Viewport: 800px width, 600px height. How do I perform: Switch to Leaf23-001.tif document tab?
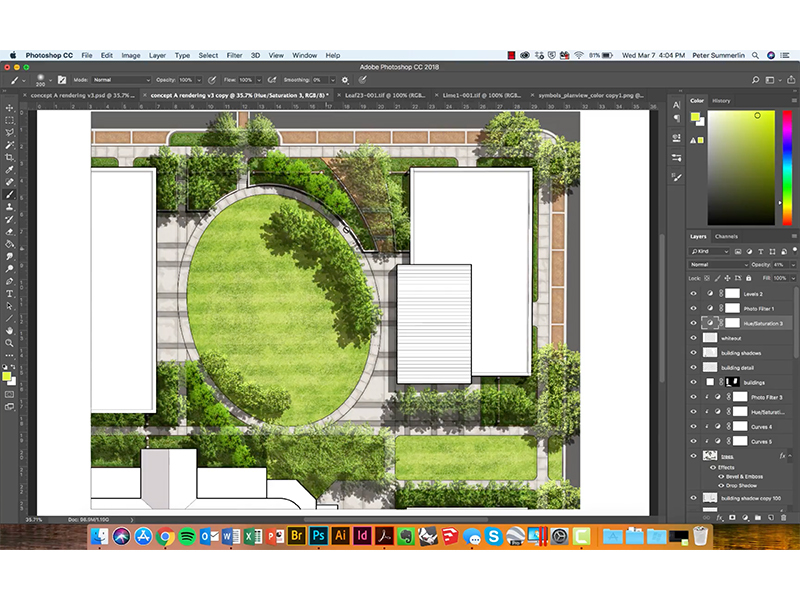[383, 95]
